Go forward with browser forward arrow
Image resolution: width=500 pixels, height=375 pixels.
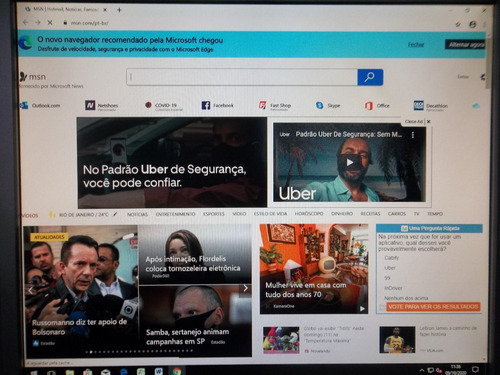38,23
